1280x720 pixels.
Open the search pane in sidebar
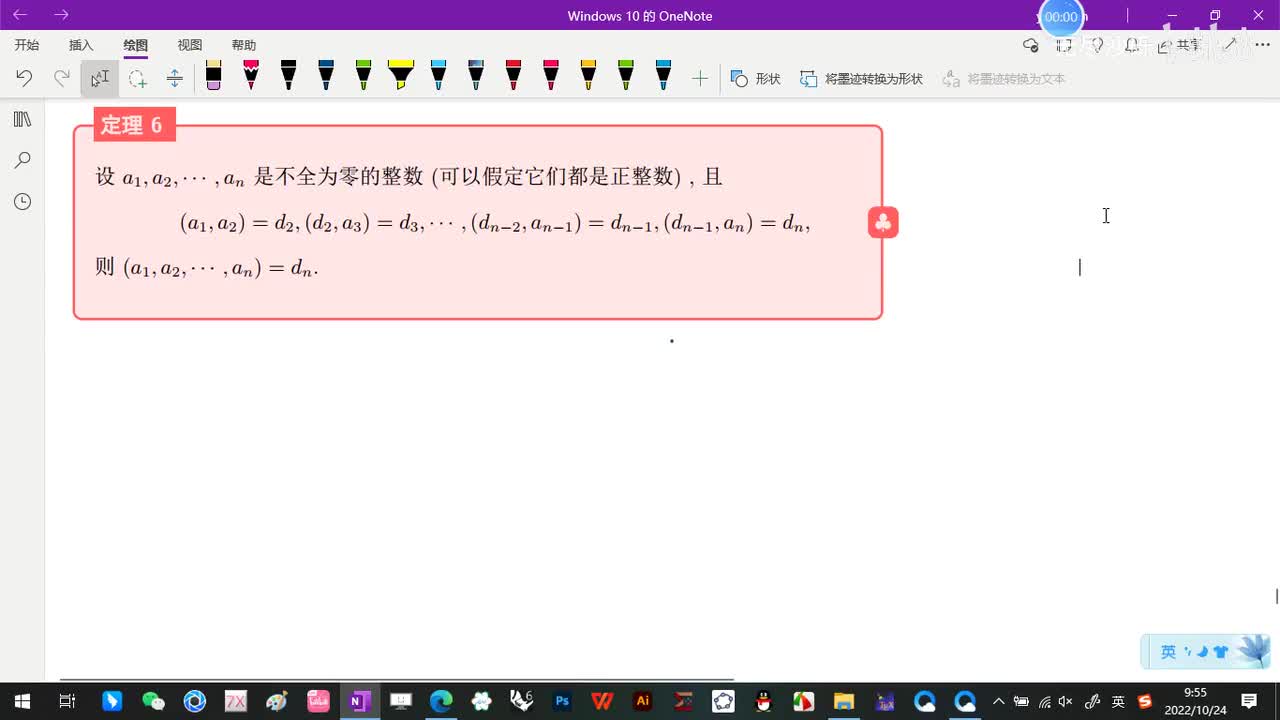[22, 160]
